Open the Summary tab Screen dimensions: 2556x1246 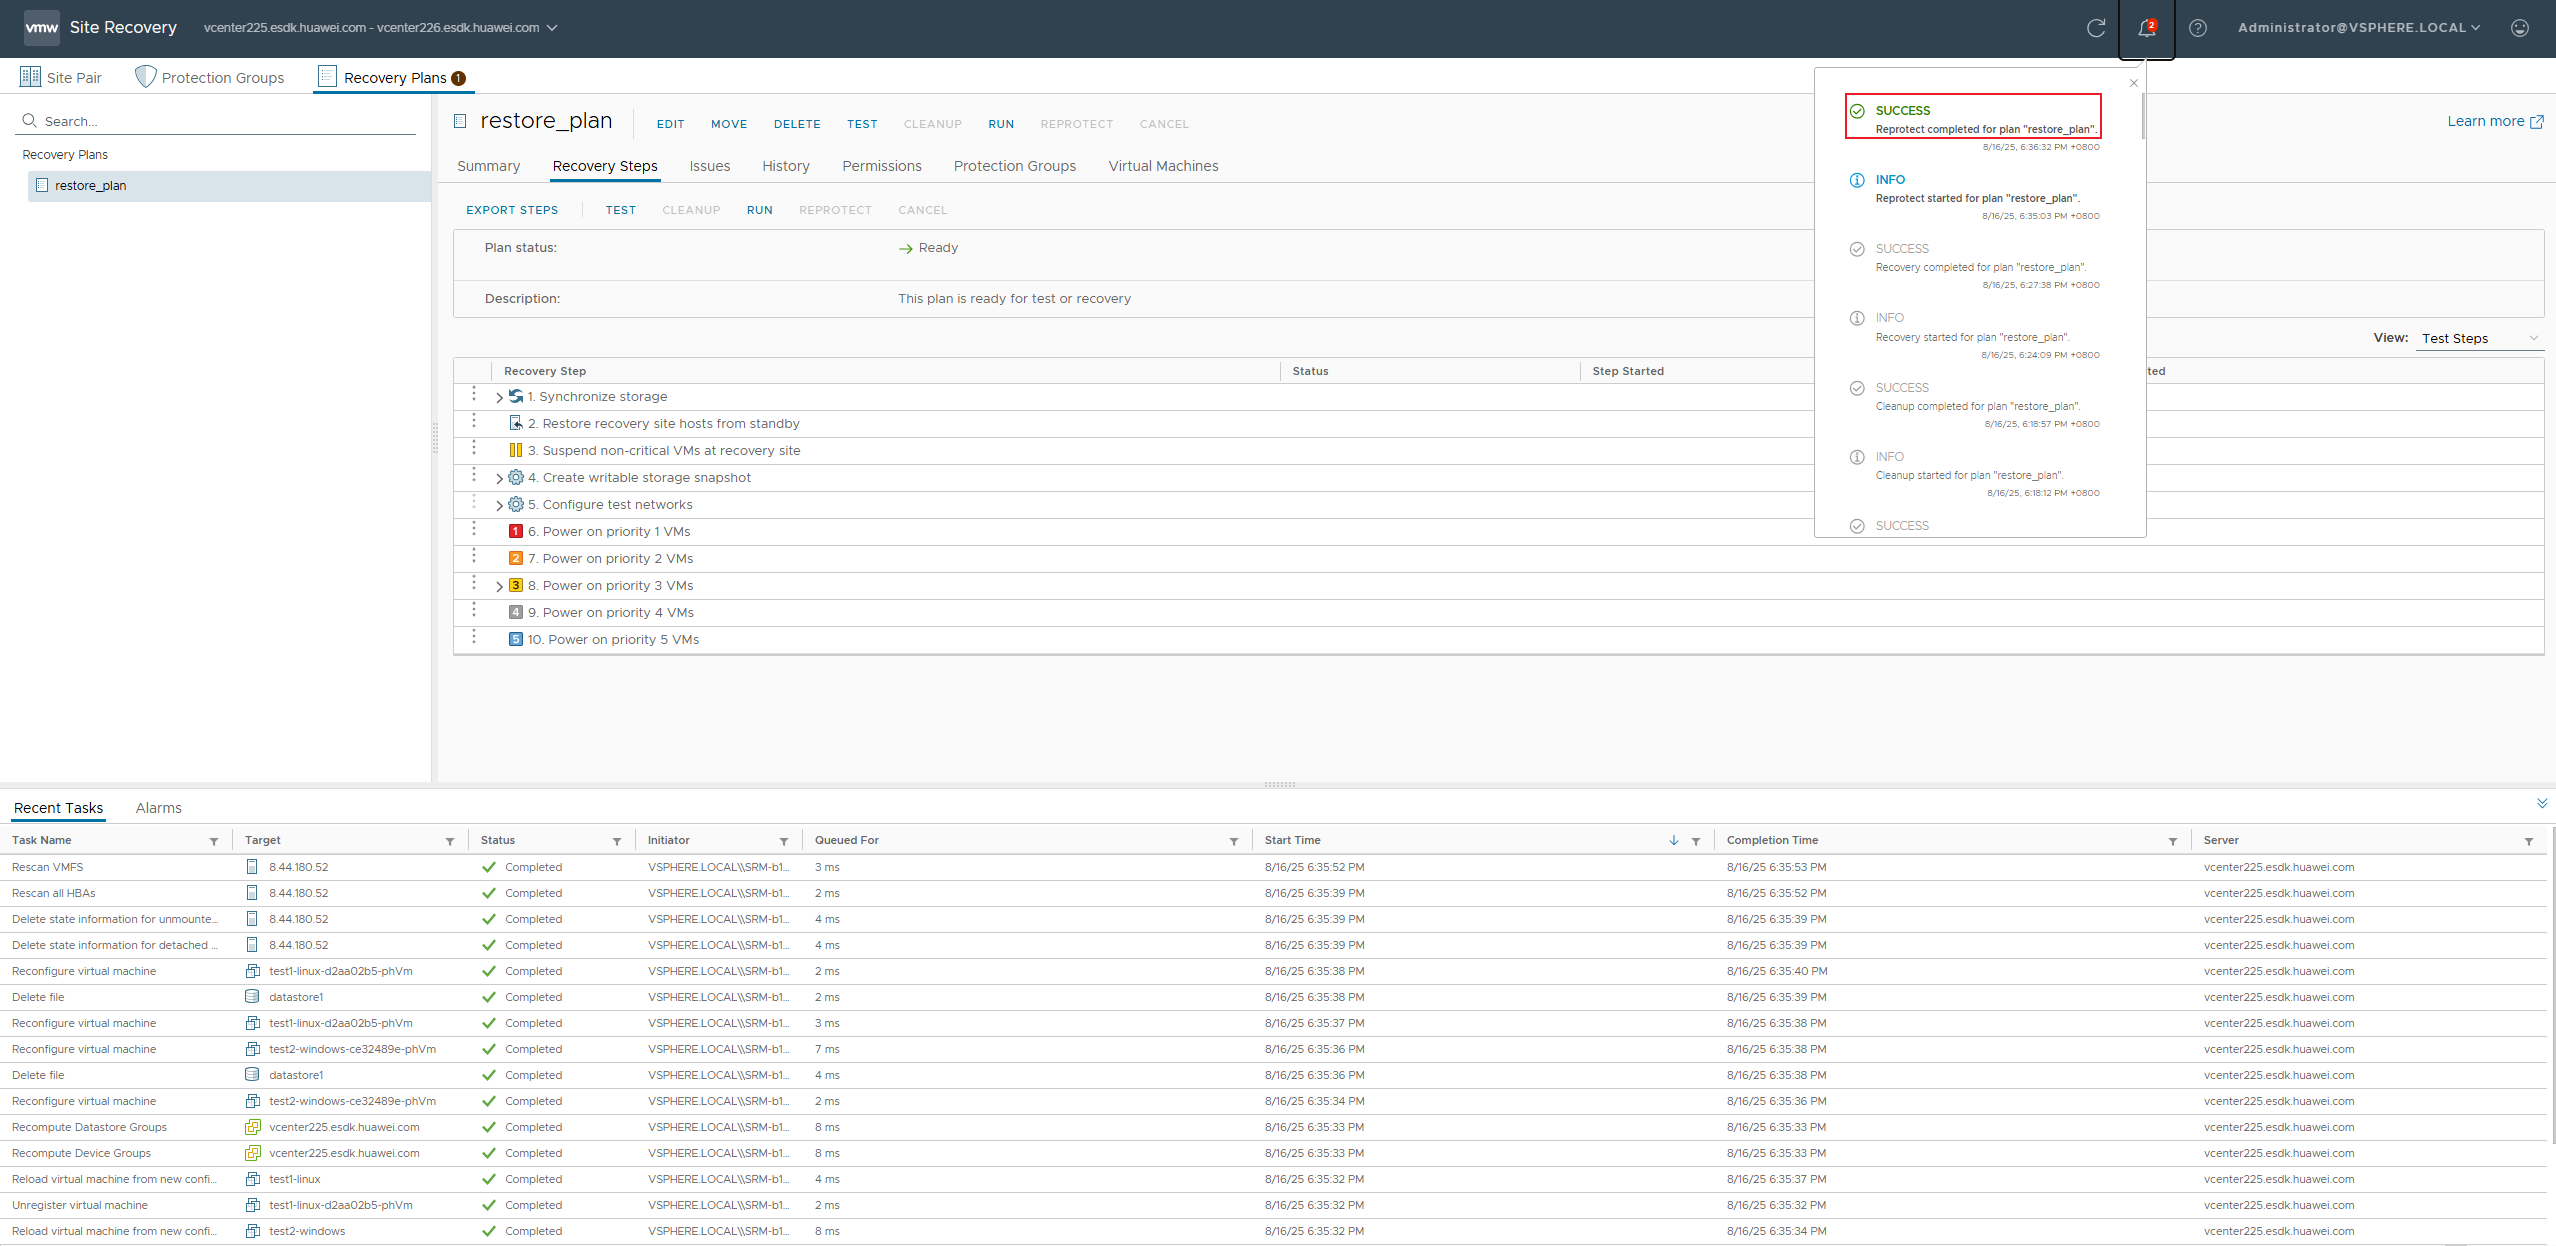488,166
